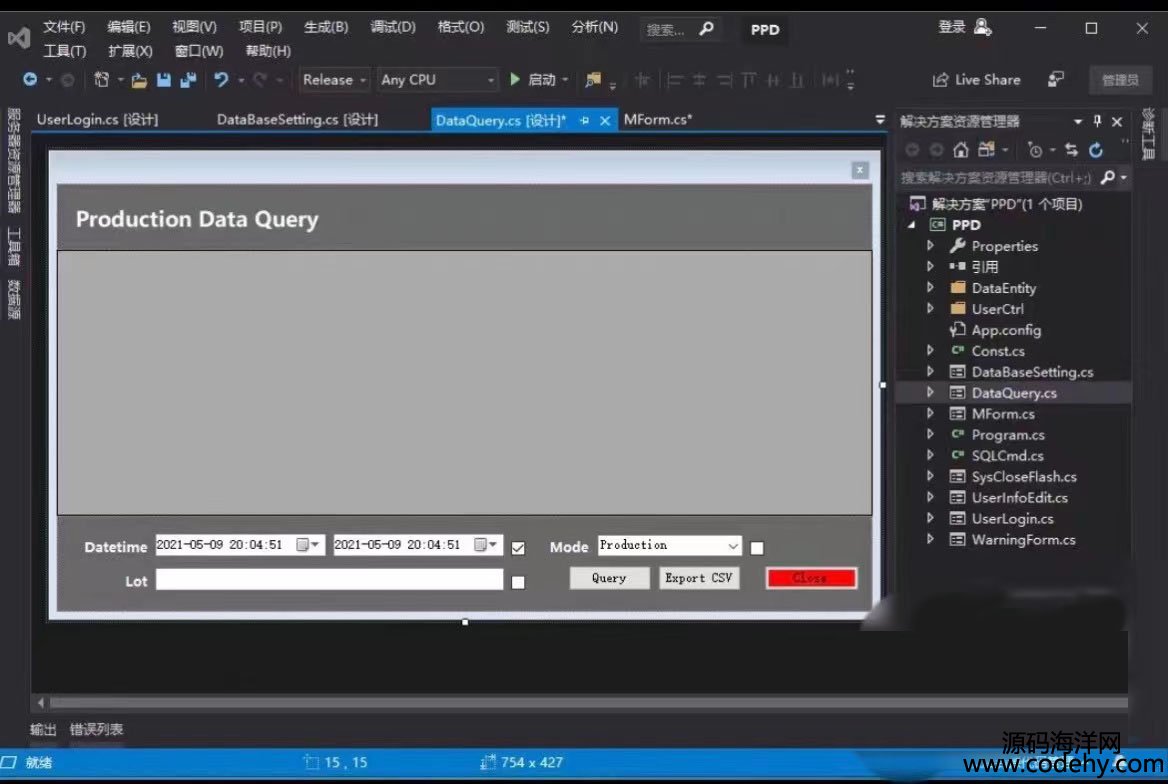Toggle the checked Datetime checkbox
The image size is (1168, 784).
pyautogui.click(x=518, y=548)
